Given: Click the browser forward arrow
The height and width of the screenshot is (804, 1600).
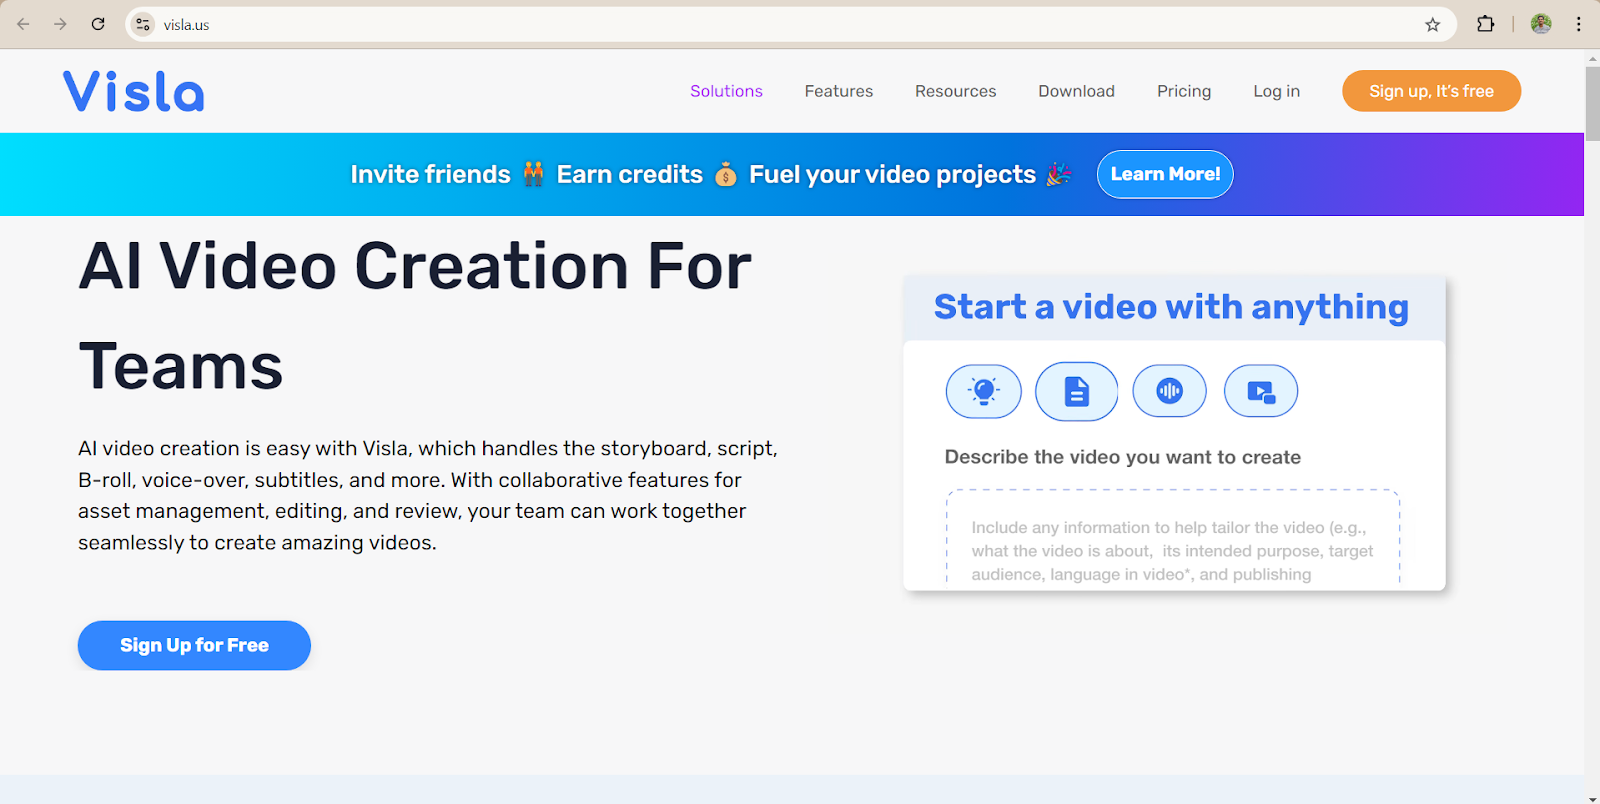Looking at the screenshot, I should coord(61,24).
